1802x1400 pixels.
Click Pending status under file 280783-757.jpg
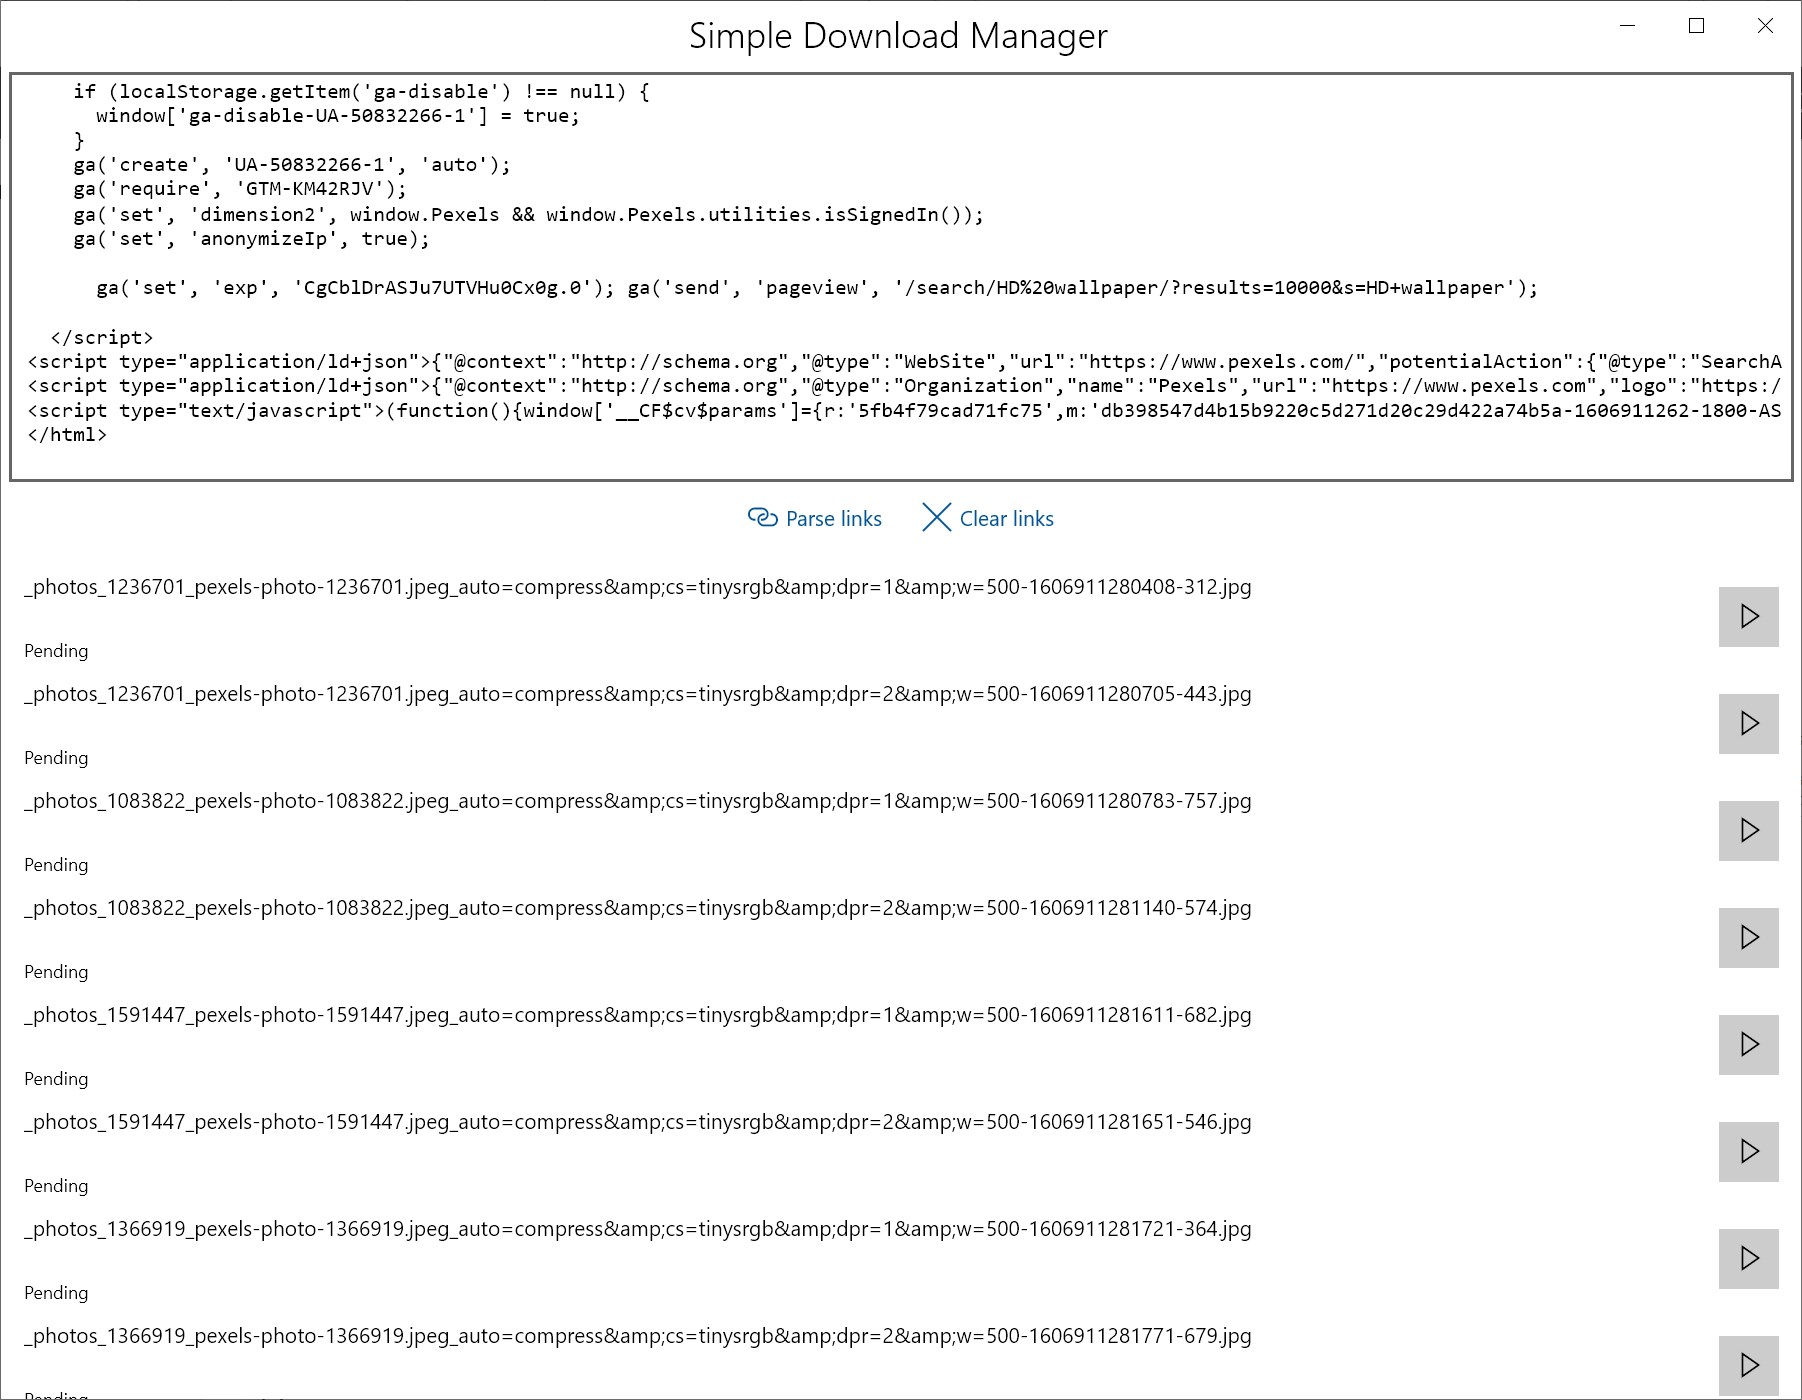[56, 865]
